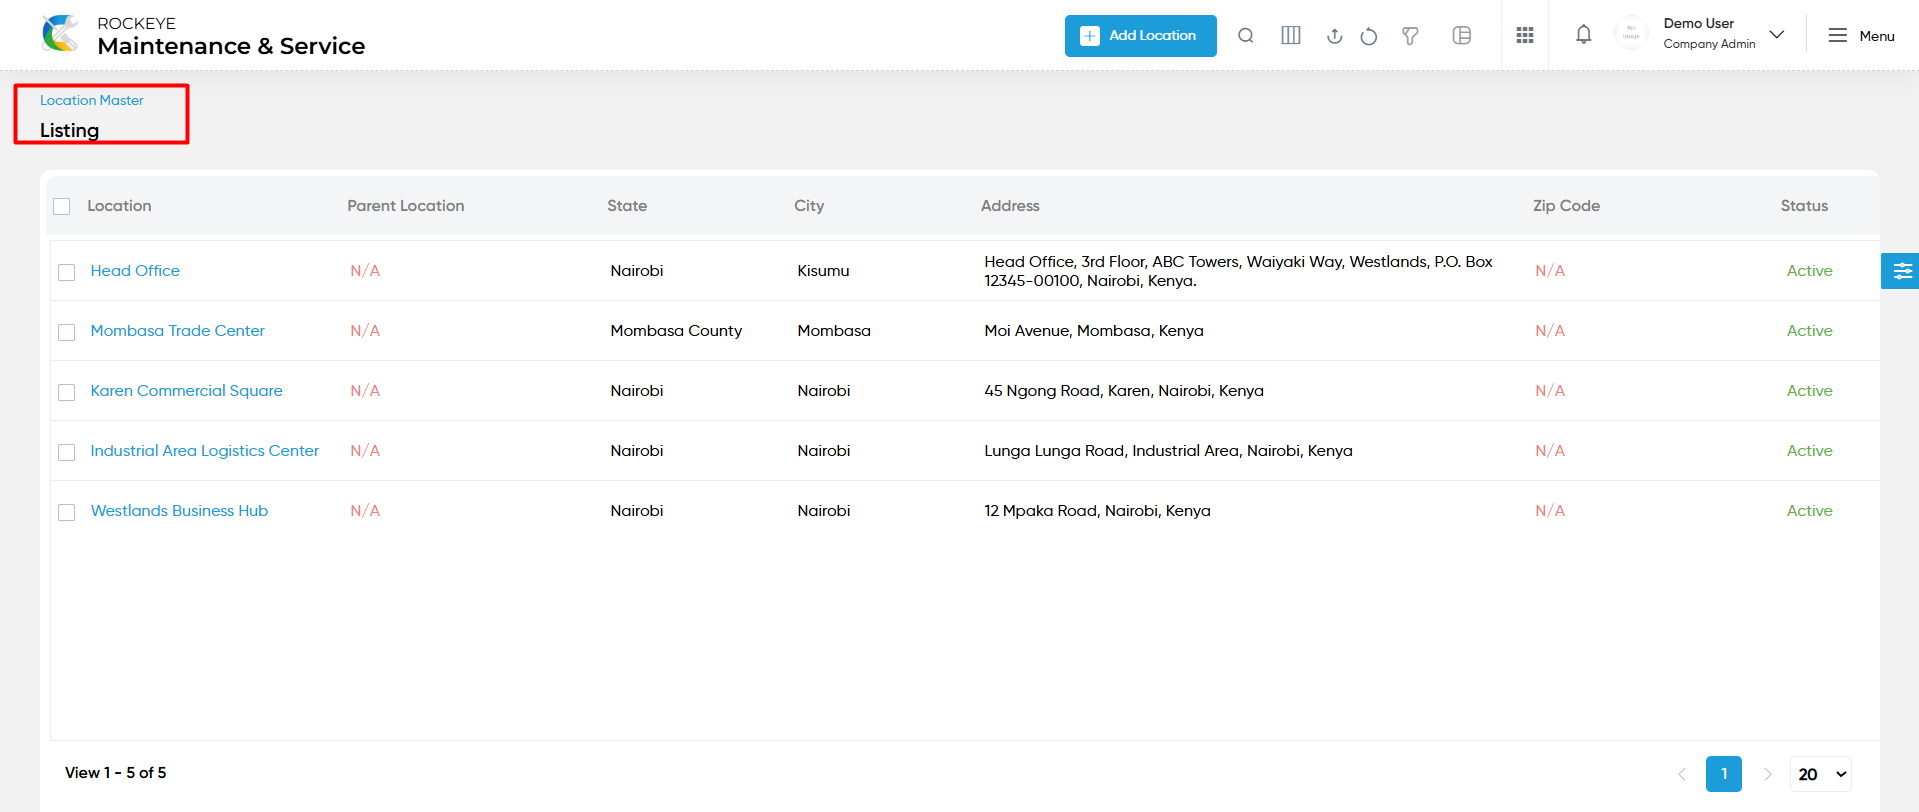Click the 12 Mpaka Road address cell
Screen dimensions: 1919x812
1097,511
